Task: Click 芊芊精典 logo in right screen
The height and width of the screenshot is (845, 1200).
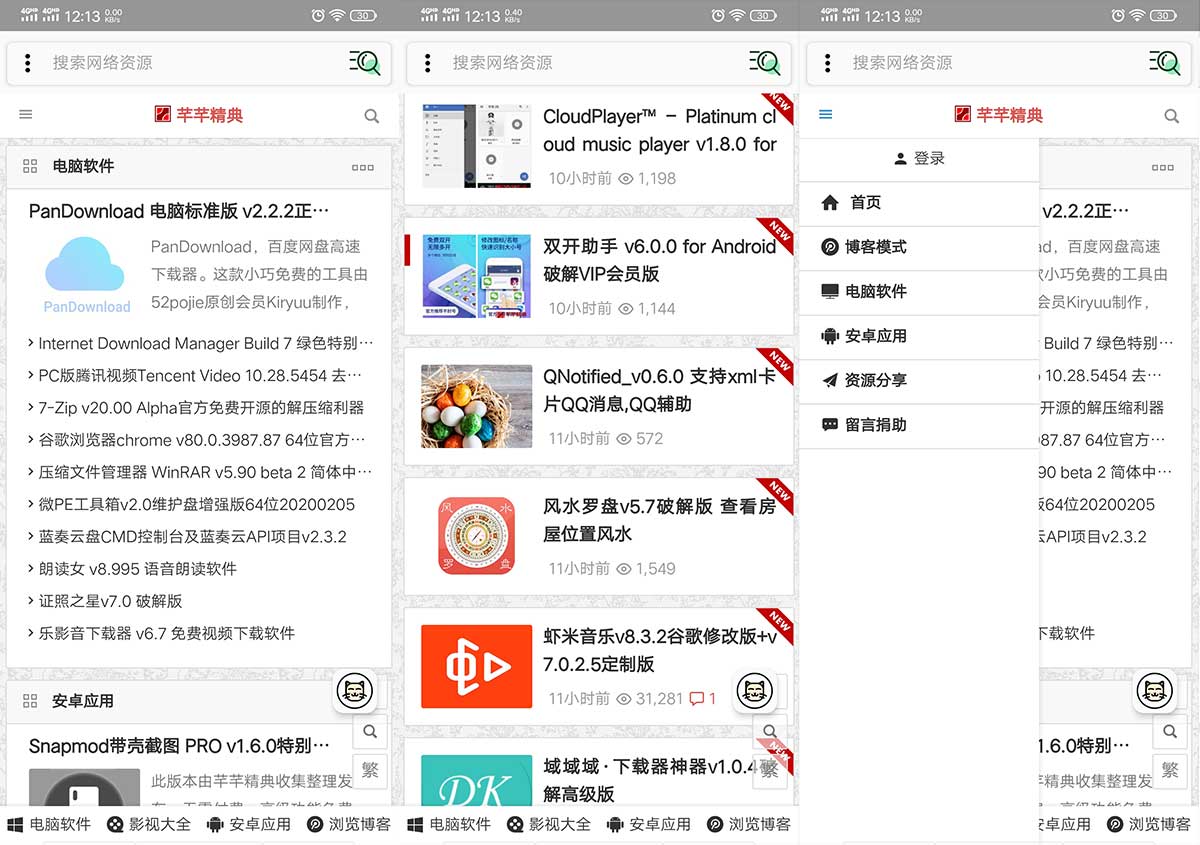Action: pos(999,115)
